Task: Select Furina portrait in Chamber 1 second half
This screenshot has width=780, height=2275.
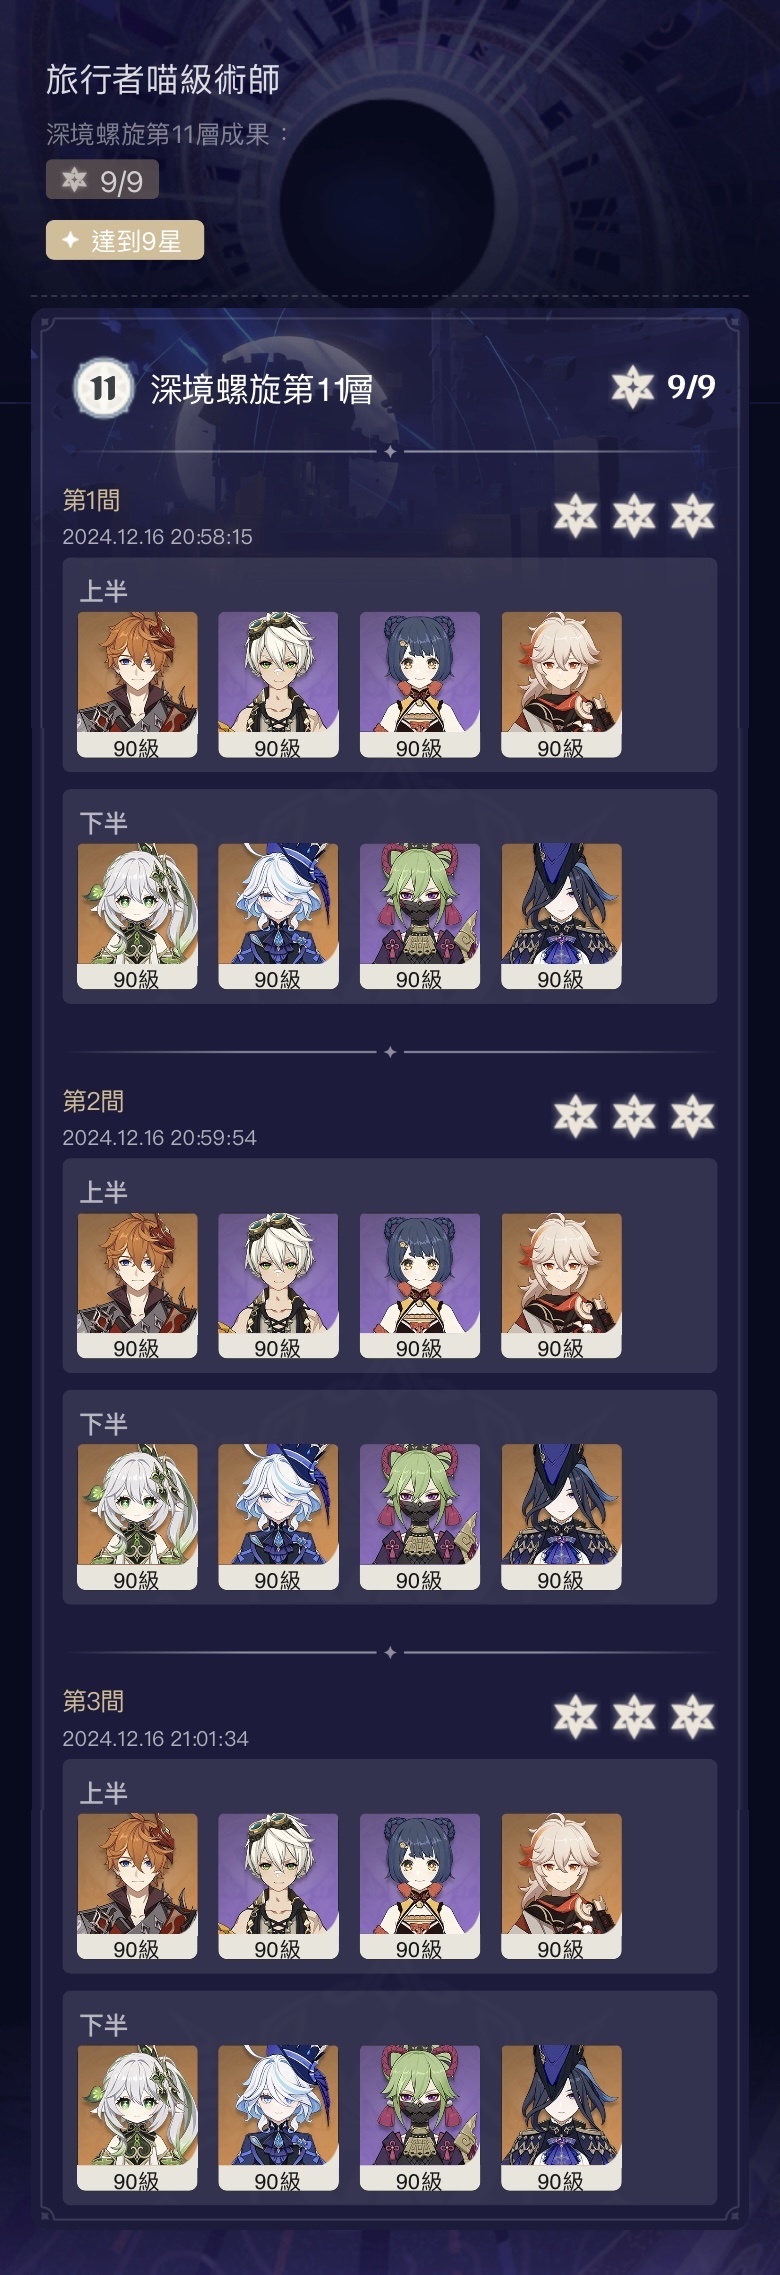Action: pos(278,916)
